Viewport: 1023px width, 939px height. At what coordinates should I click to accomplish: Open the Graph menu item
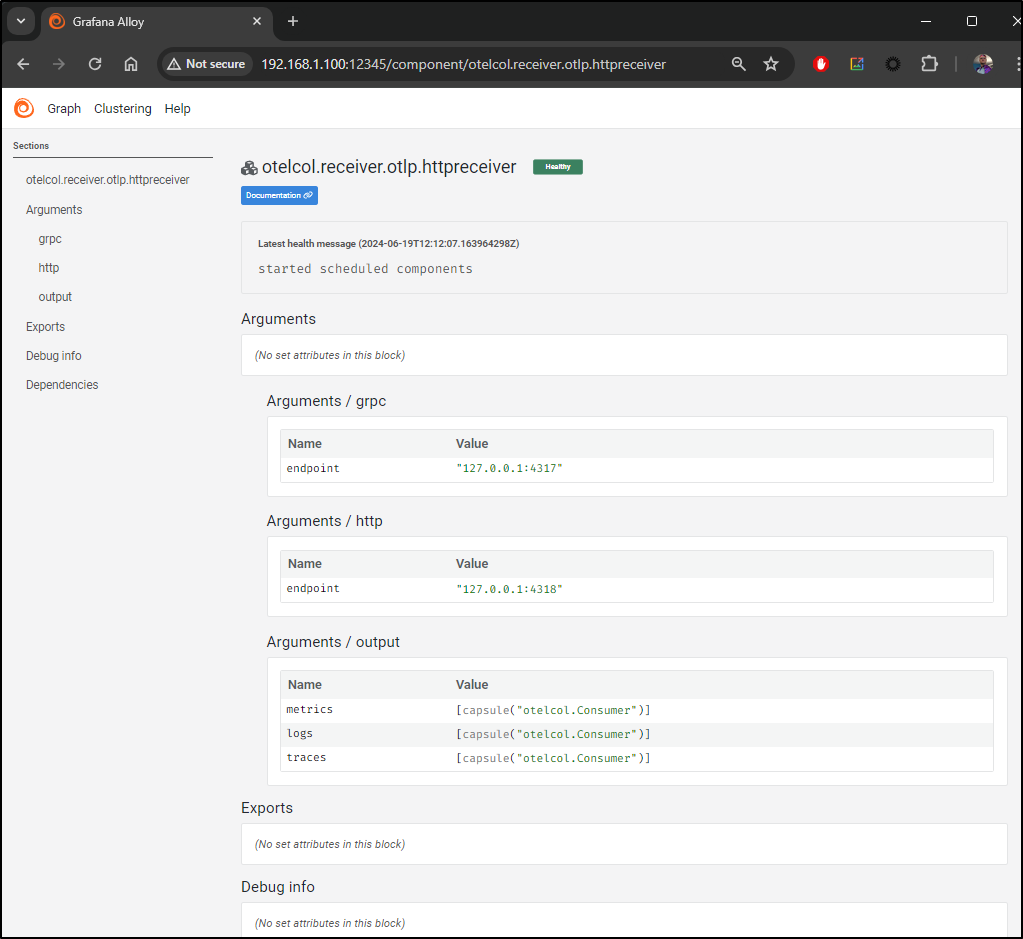pos(64,108)
